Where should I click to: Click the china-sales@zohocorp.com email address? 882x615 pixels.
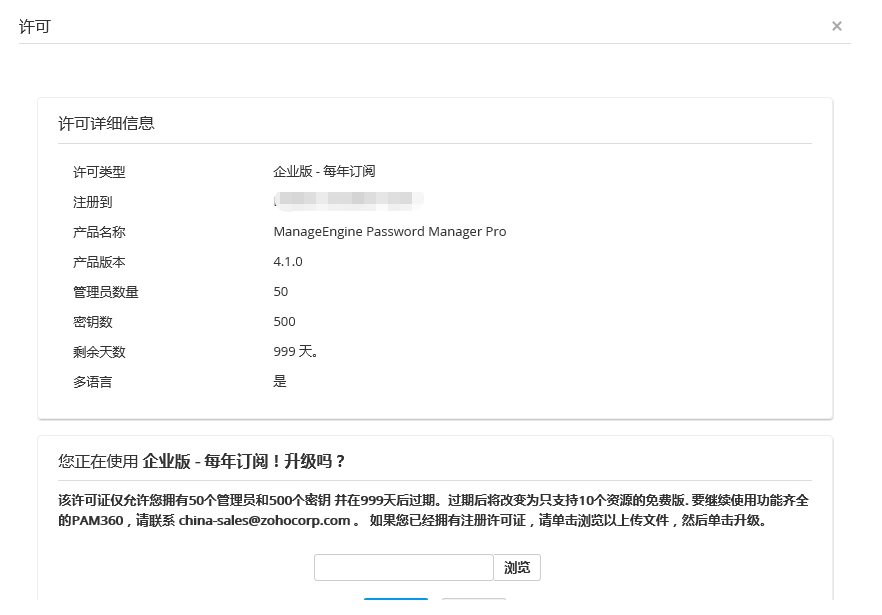pos(264,520)
